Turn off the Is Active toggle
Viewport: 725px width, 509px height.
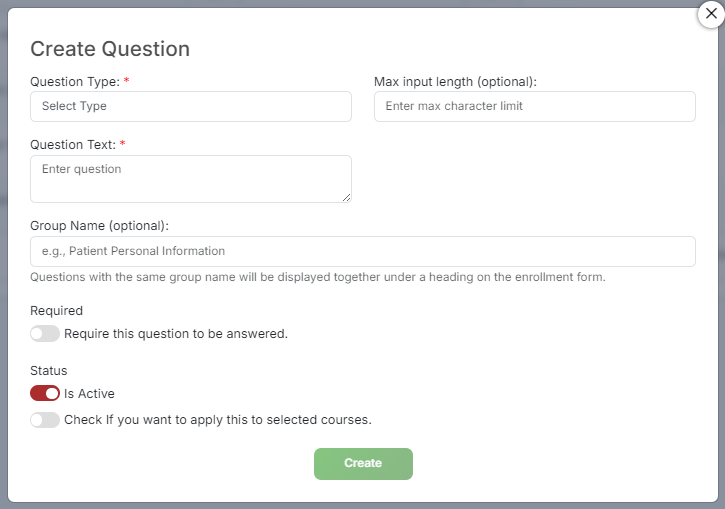coord(45,393)
